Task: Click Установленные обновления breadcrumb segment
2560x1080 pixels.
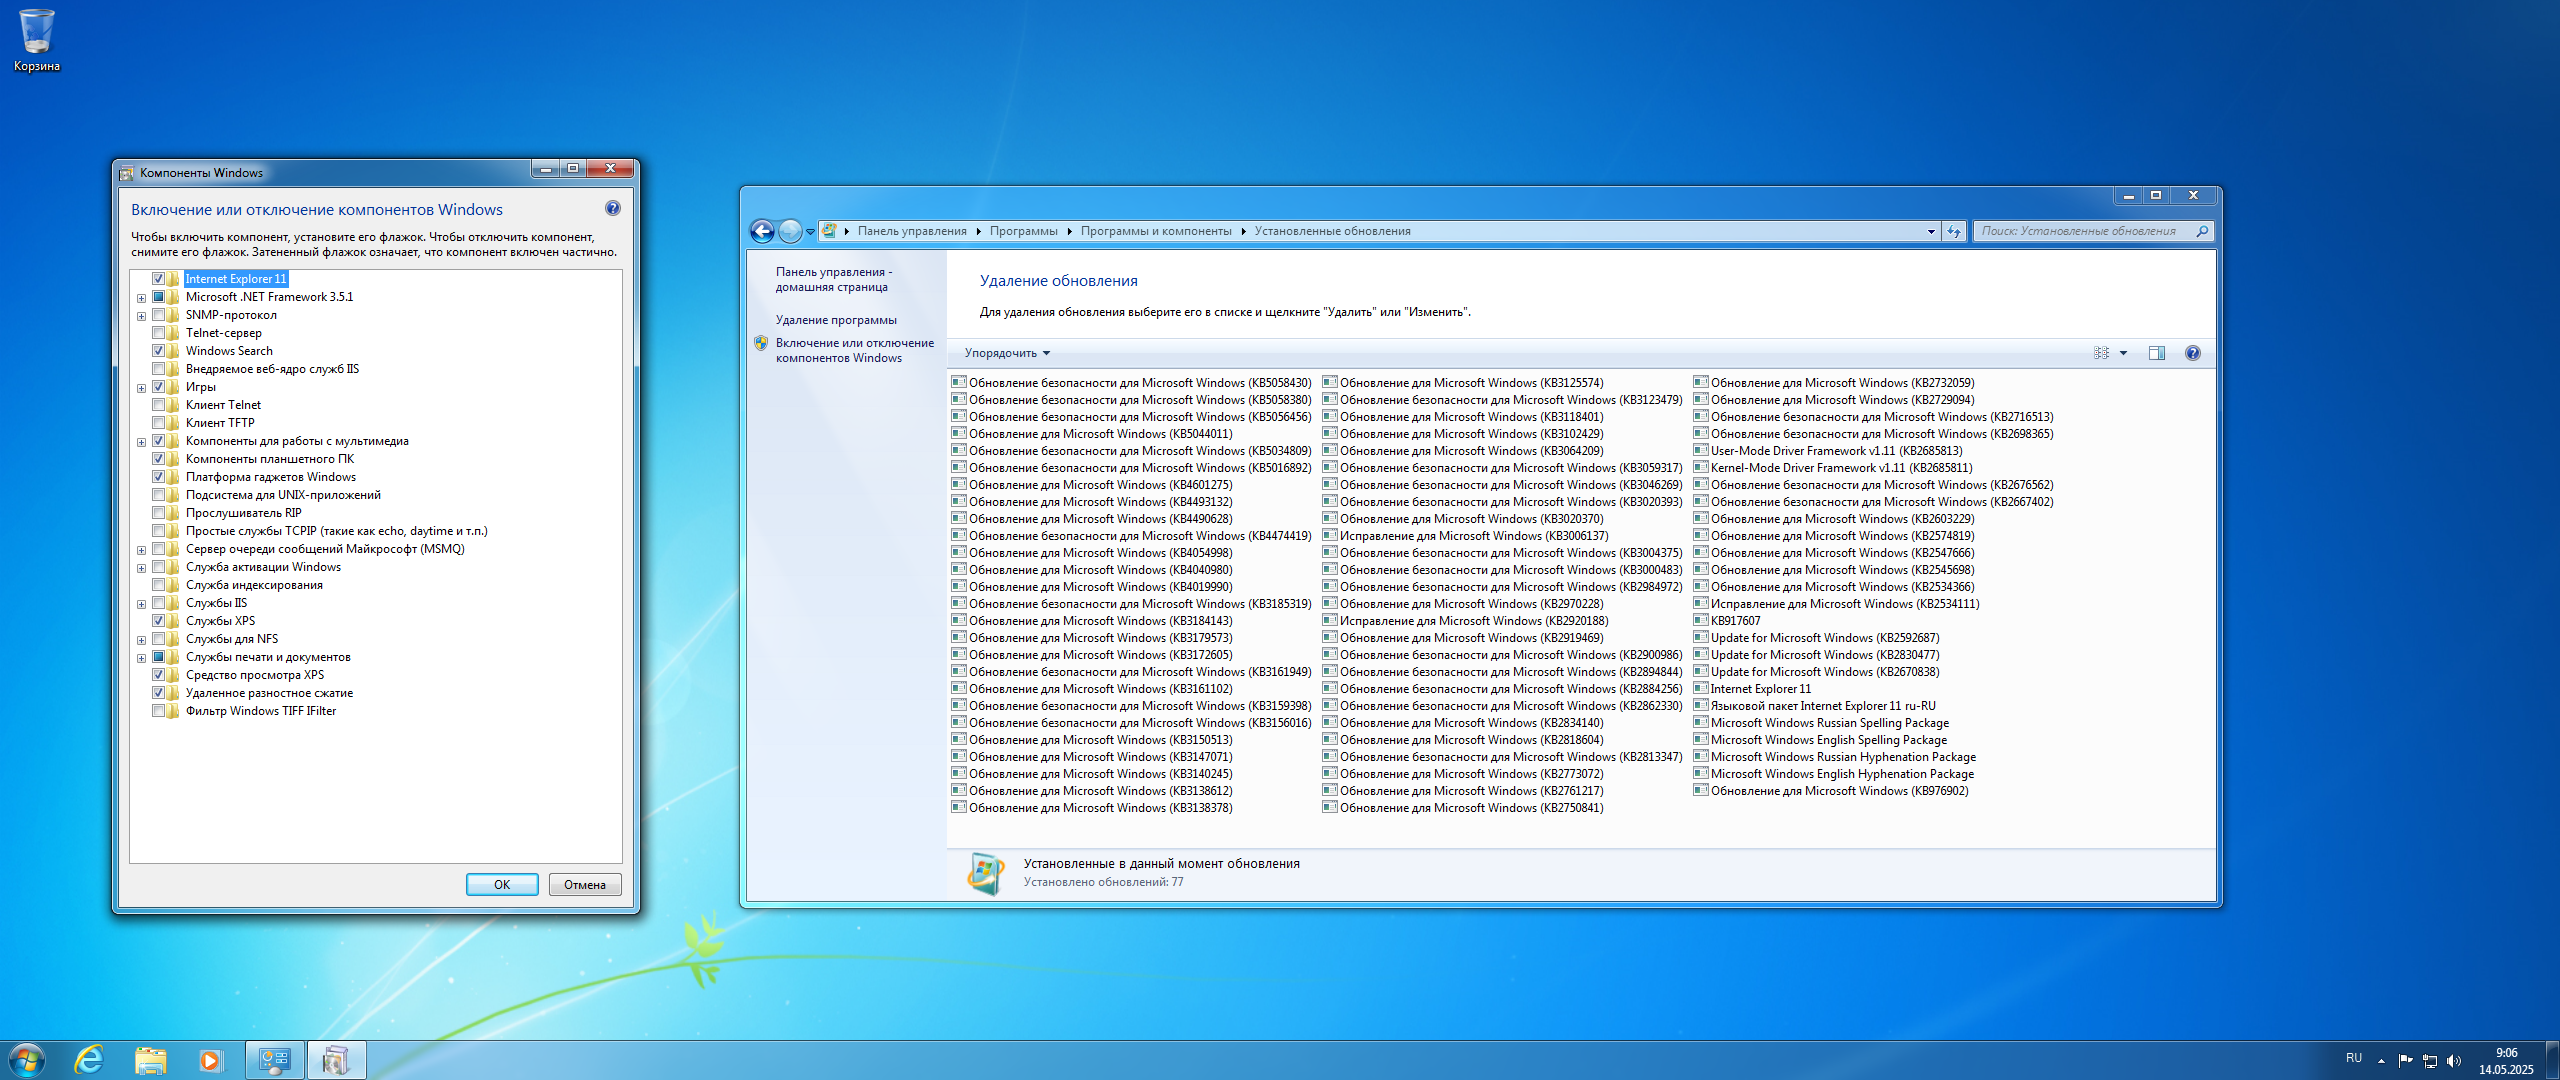Action: (1332, 231)
